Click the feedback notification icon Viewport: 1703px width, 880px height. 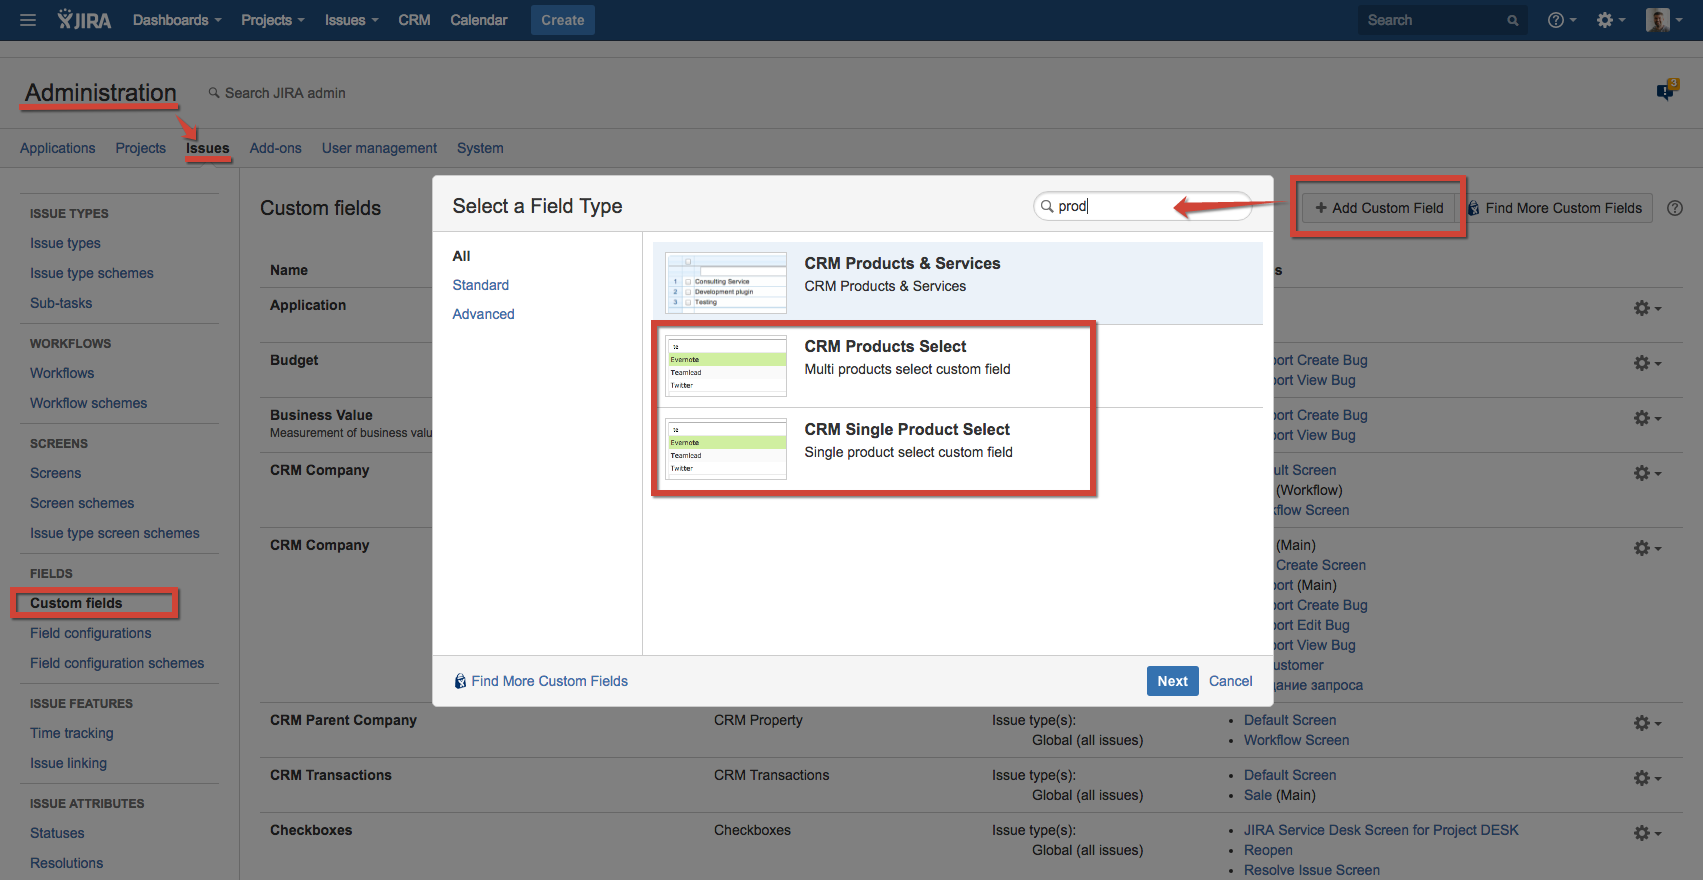(x=1666, y=91)
